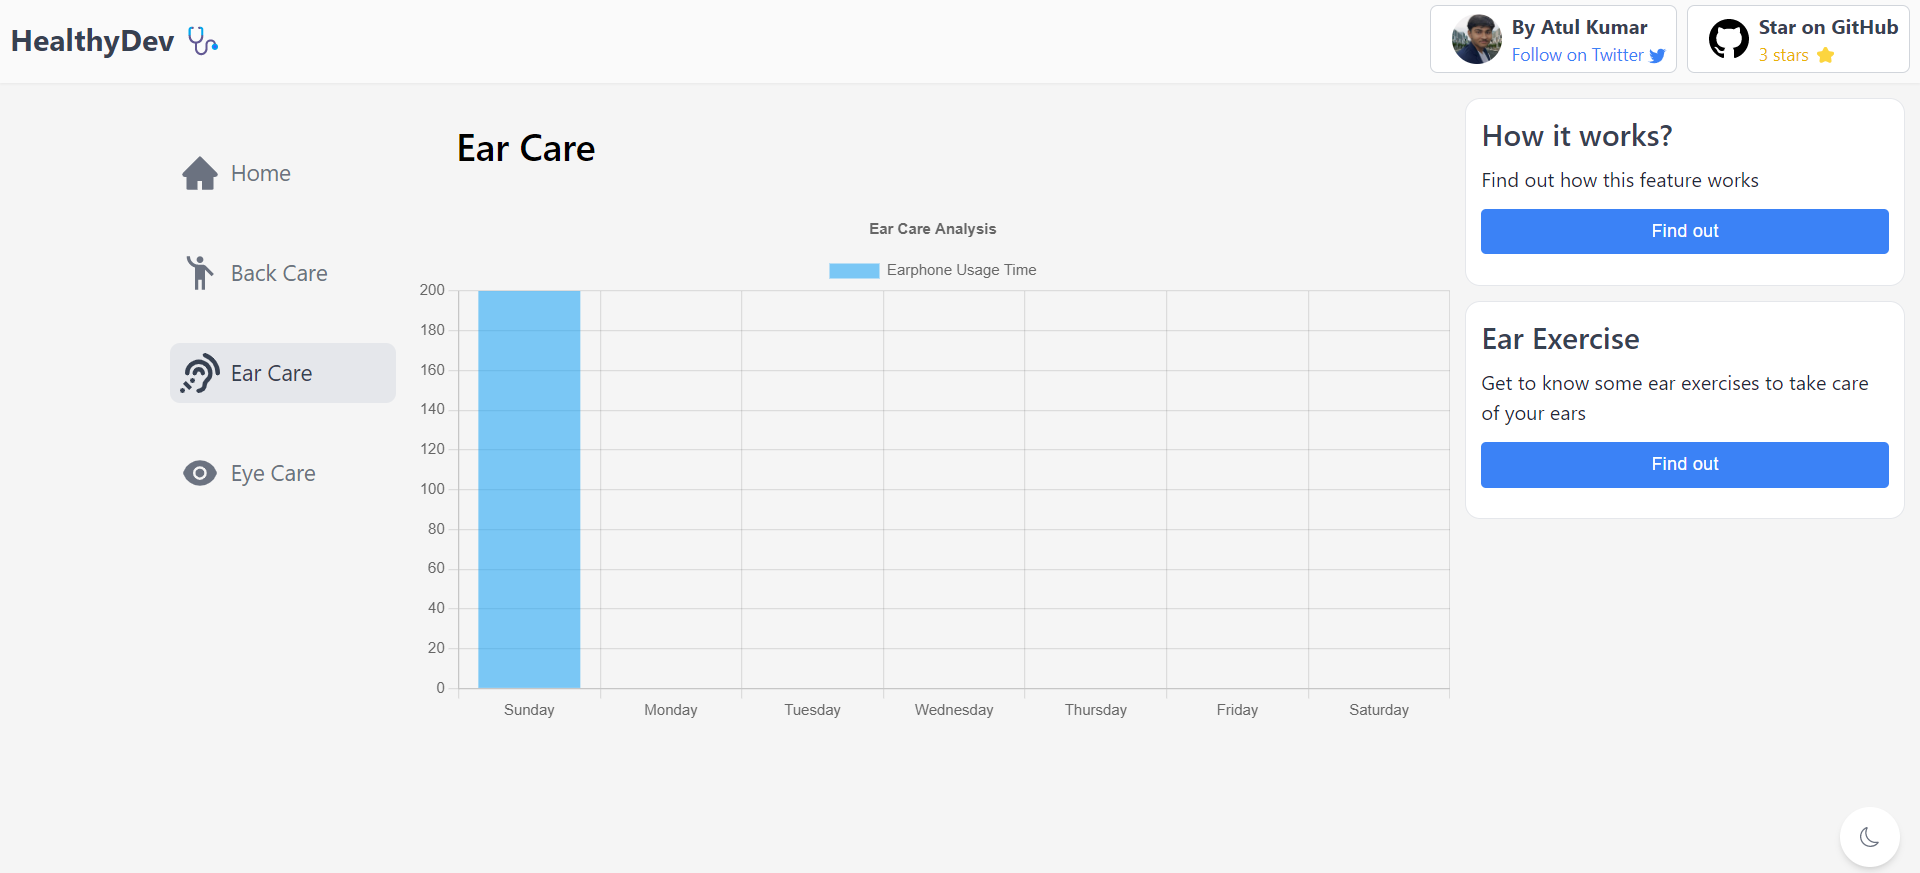Click Find out in Ear Exercise card
This screenshot has width=1920, height=873.
pyautogui.click(x=1683, y=464)
